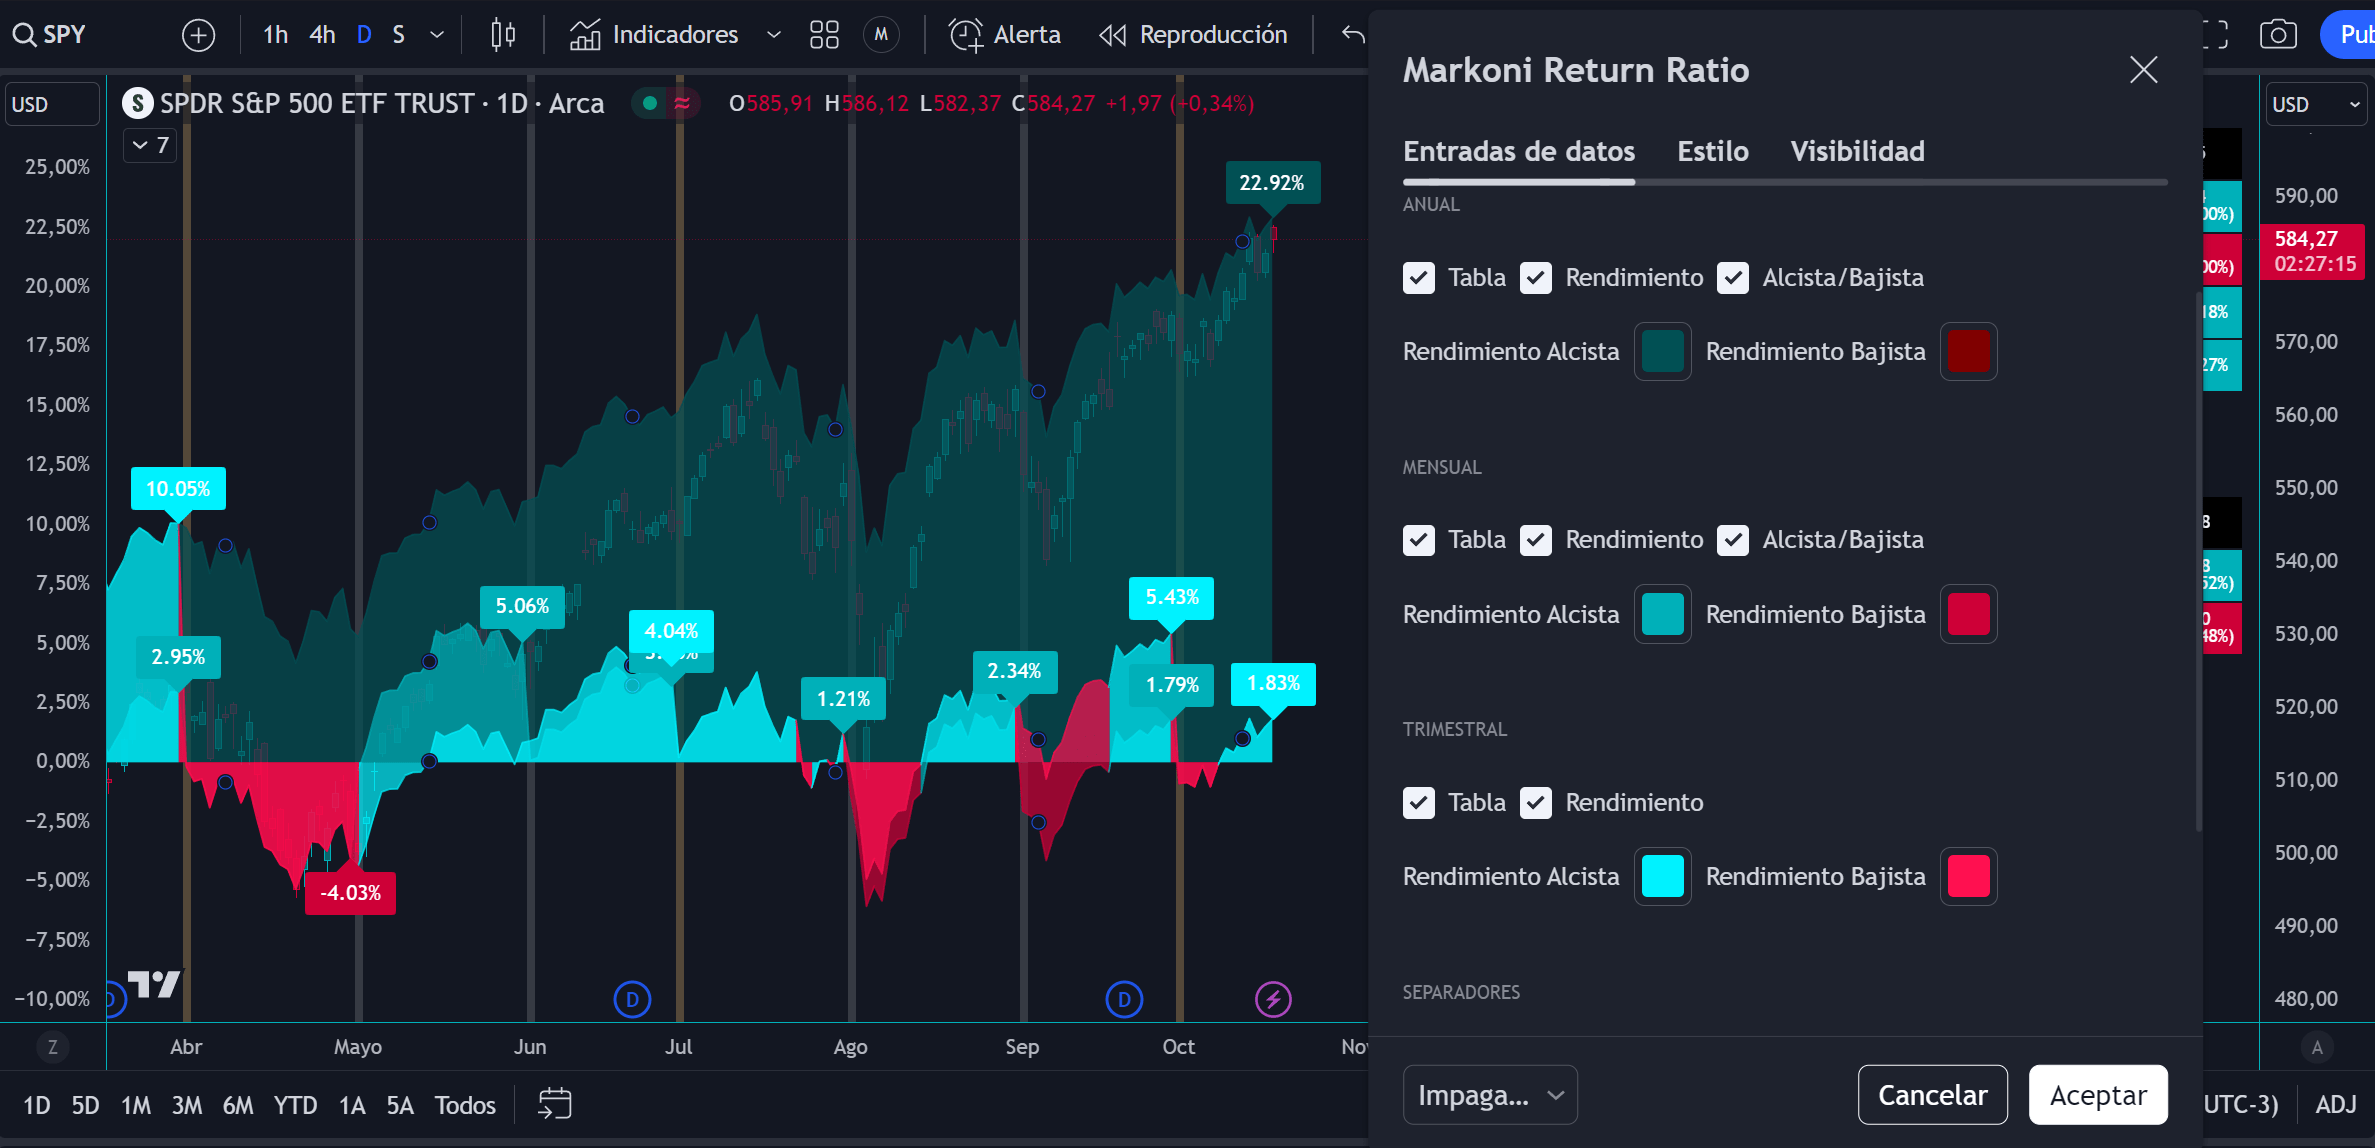Set range to 1D
This screenshot has width=2375, height=1148.
37,1105
